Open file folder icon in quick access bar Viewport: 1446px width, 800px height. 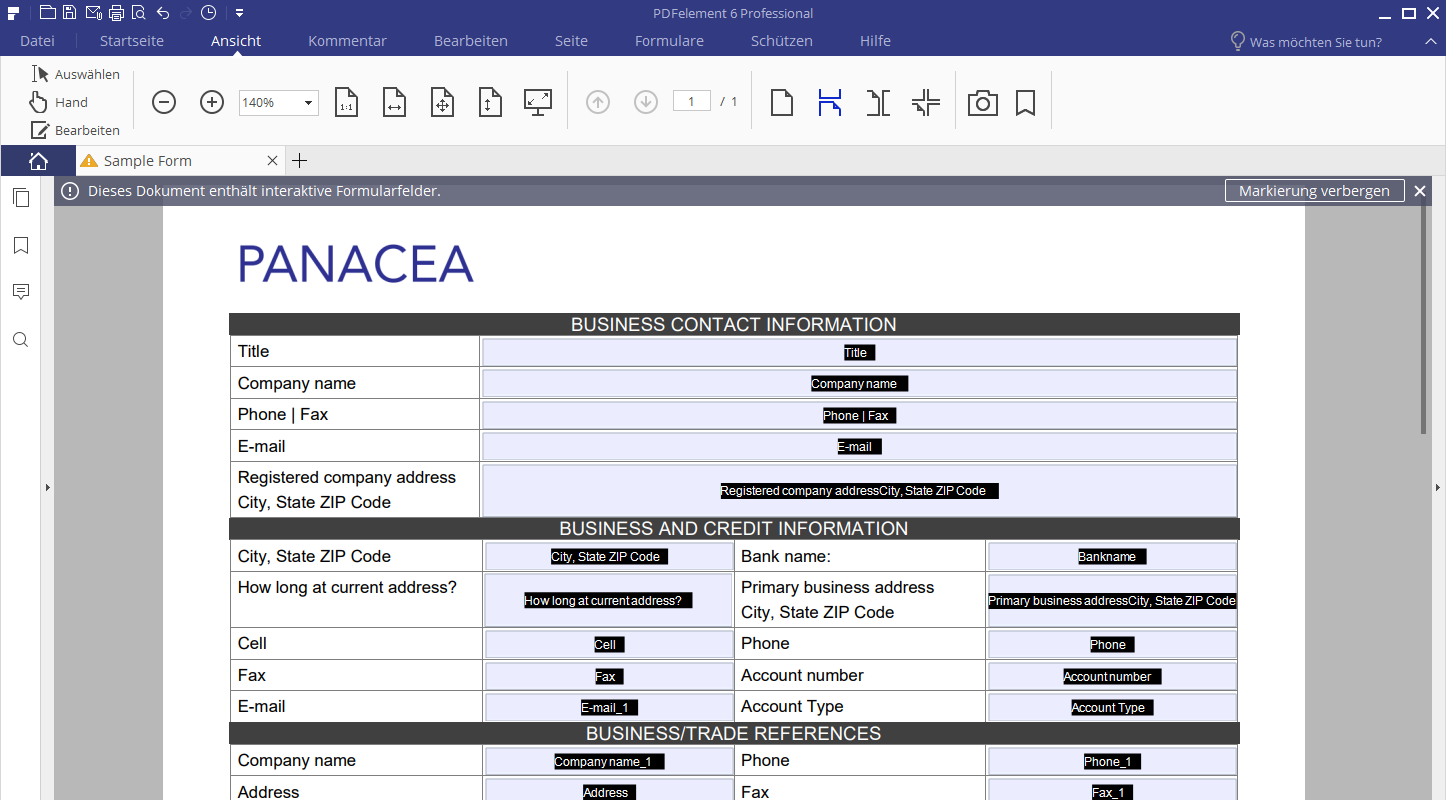(47, 13)
